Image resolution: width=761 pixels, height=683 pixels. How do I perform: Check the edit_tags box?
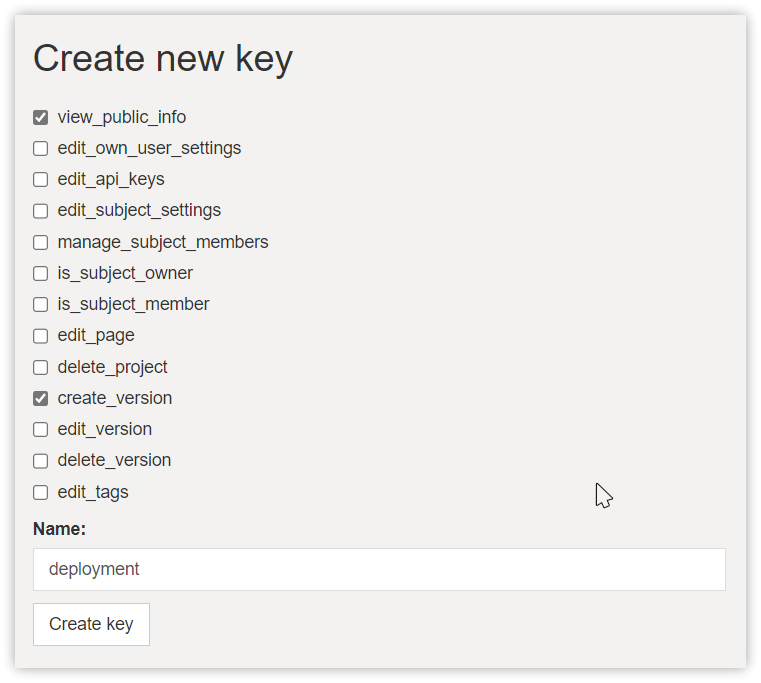(x=41, y=493)
